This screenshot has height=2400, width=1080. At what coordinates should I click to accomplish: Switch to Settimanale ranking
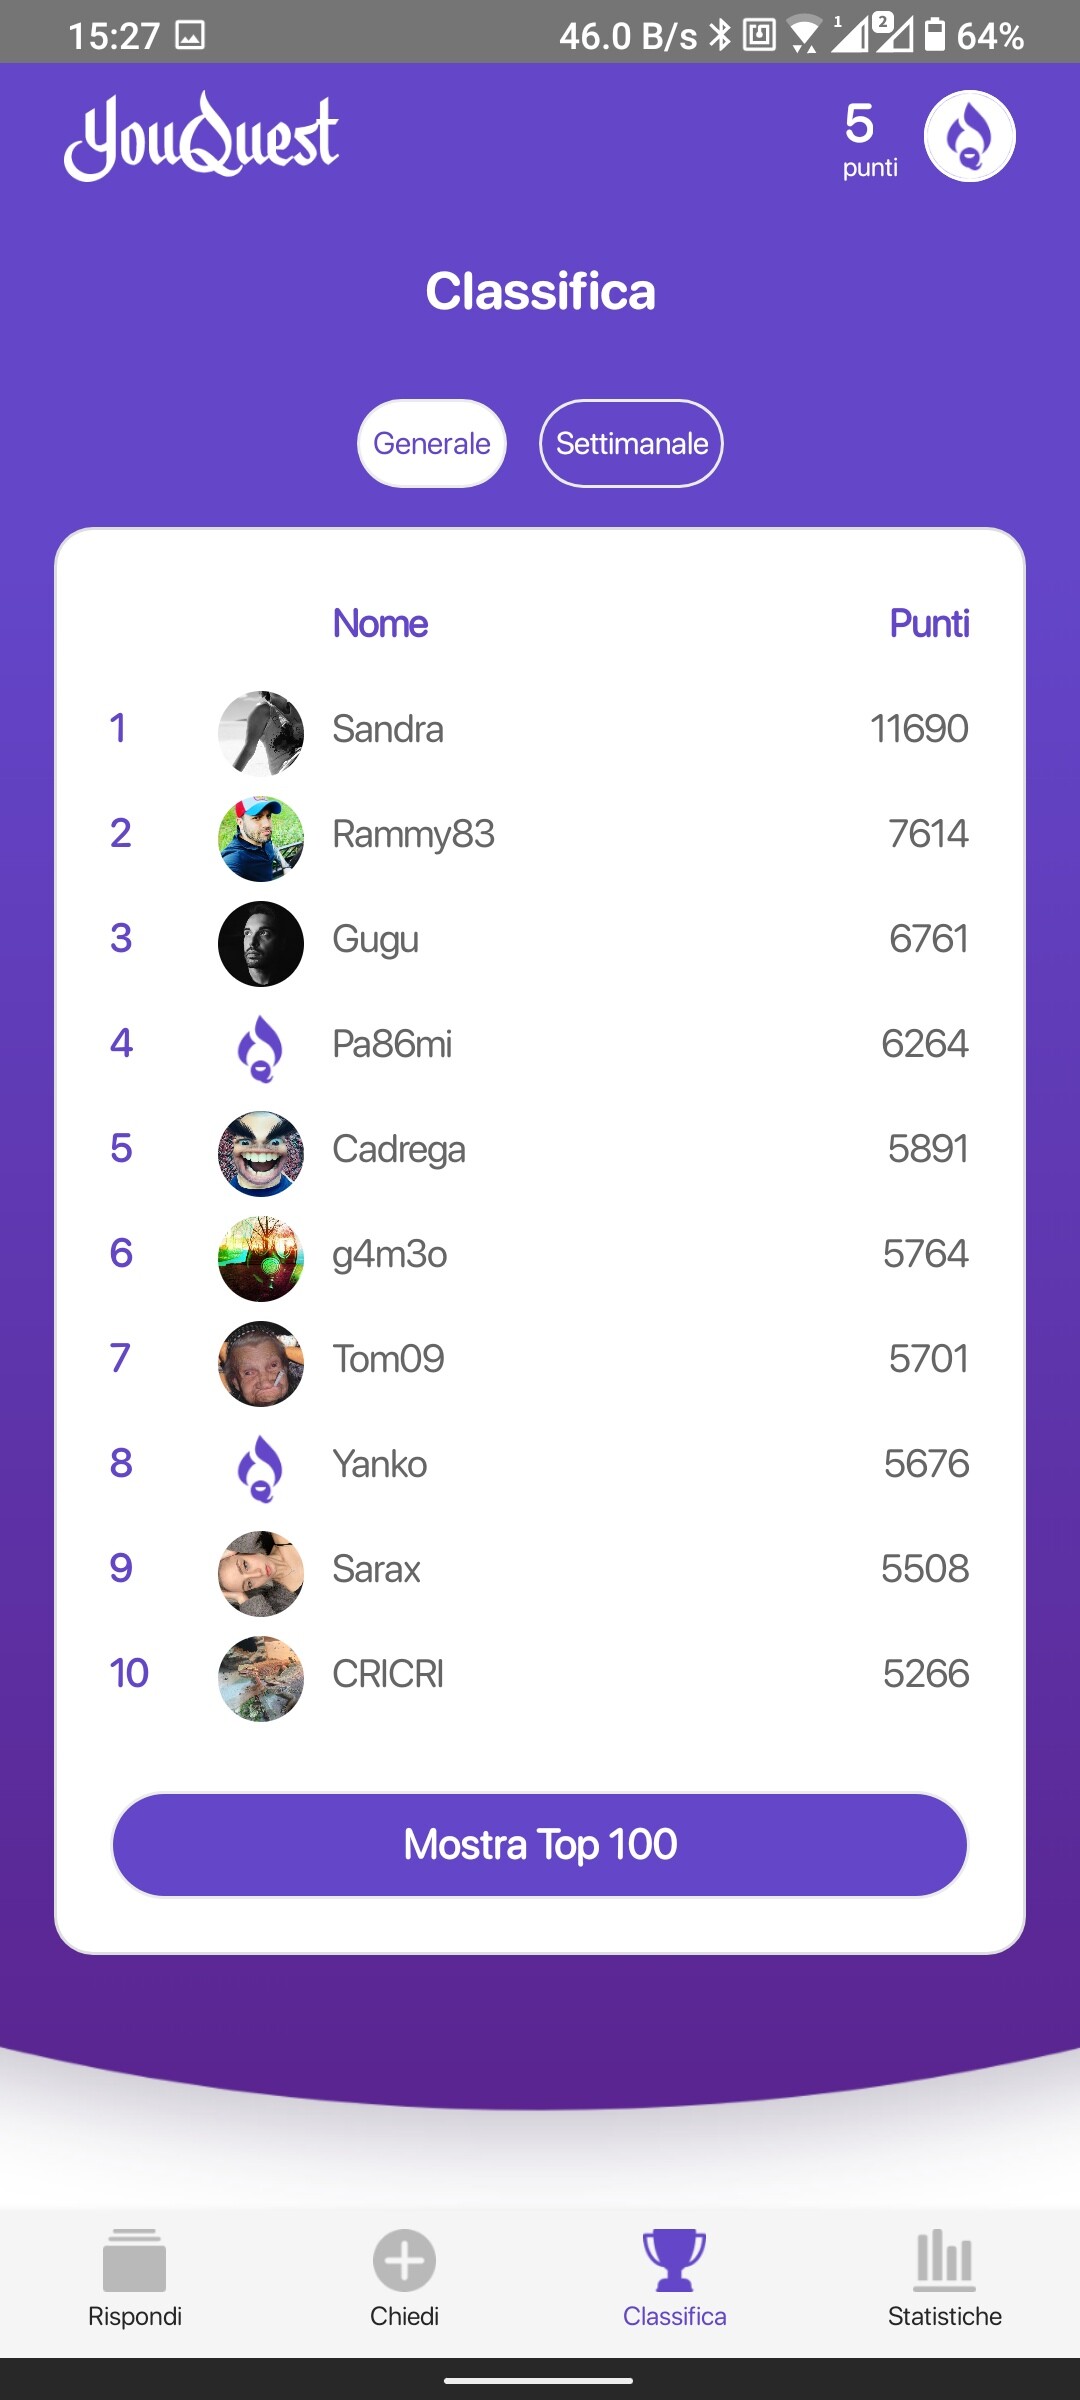pyautogui.click(x=631, y=443)
